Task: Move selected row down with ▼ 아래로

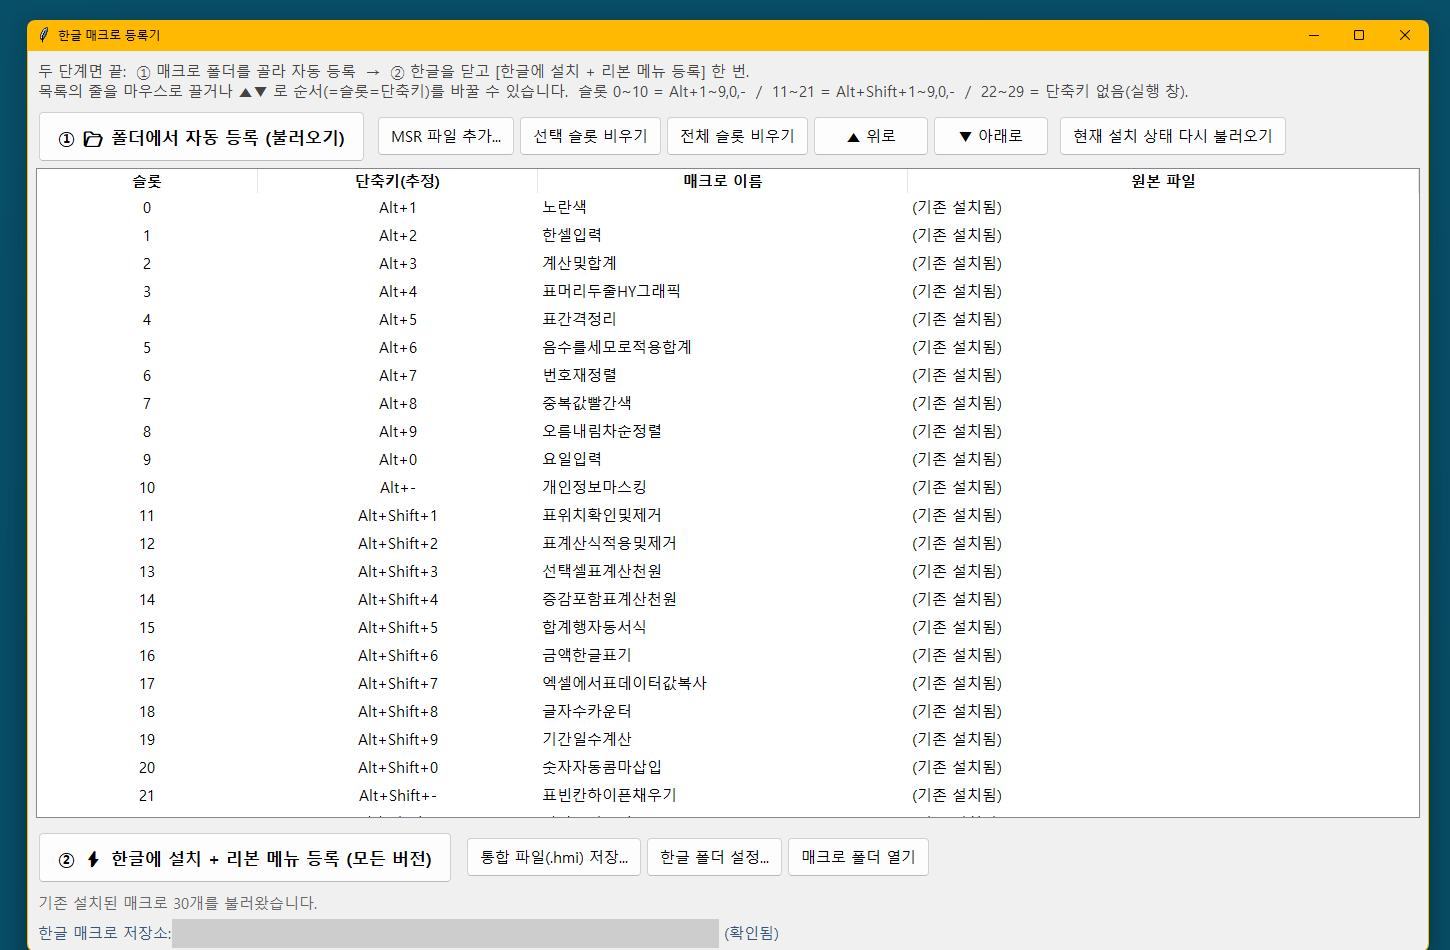Action: point(991,136)
